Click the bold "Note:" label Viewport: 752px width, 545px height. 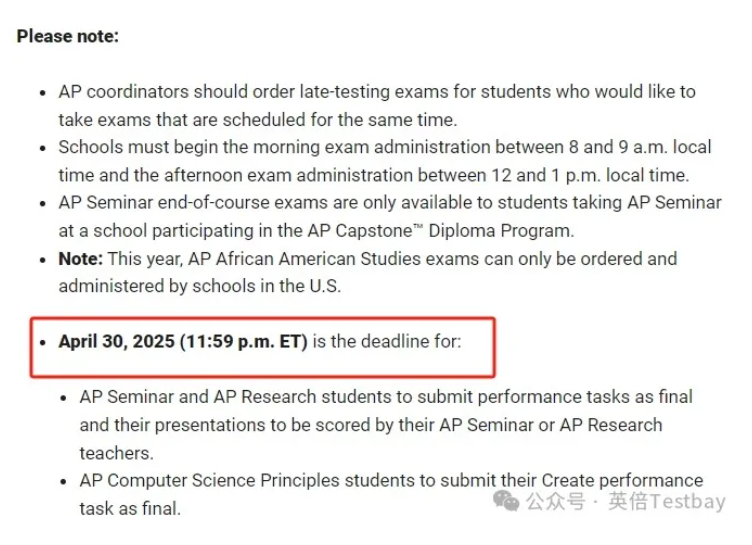click(81, 259)
